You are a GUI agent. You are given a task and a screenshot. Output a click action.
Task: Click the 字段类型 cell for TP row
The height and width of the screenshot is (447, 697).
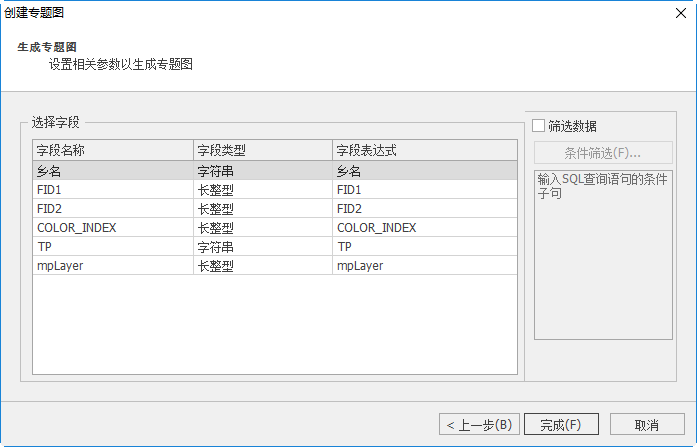[262, 246]
